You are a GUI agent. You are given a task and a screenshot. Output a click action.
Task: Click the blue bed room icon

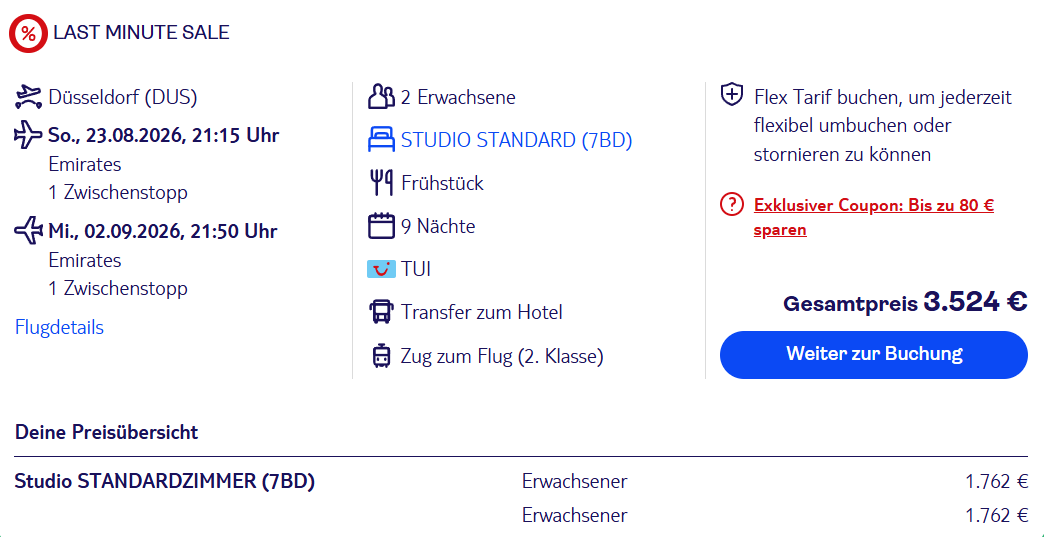point(382,140)
